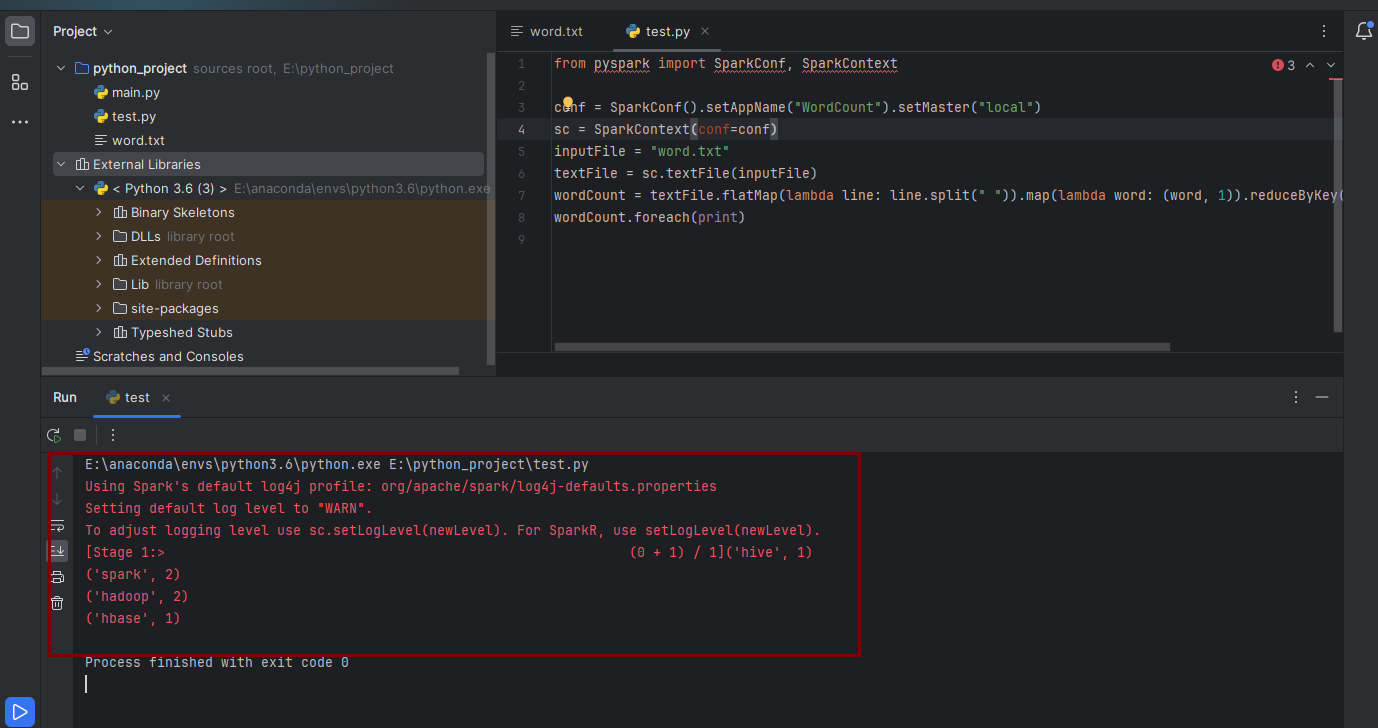Viewport: 1378px width, 728px height.
Task: Click the Stop button in Run toolbar
Action: click(x=80, y=435)
